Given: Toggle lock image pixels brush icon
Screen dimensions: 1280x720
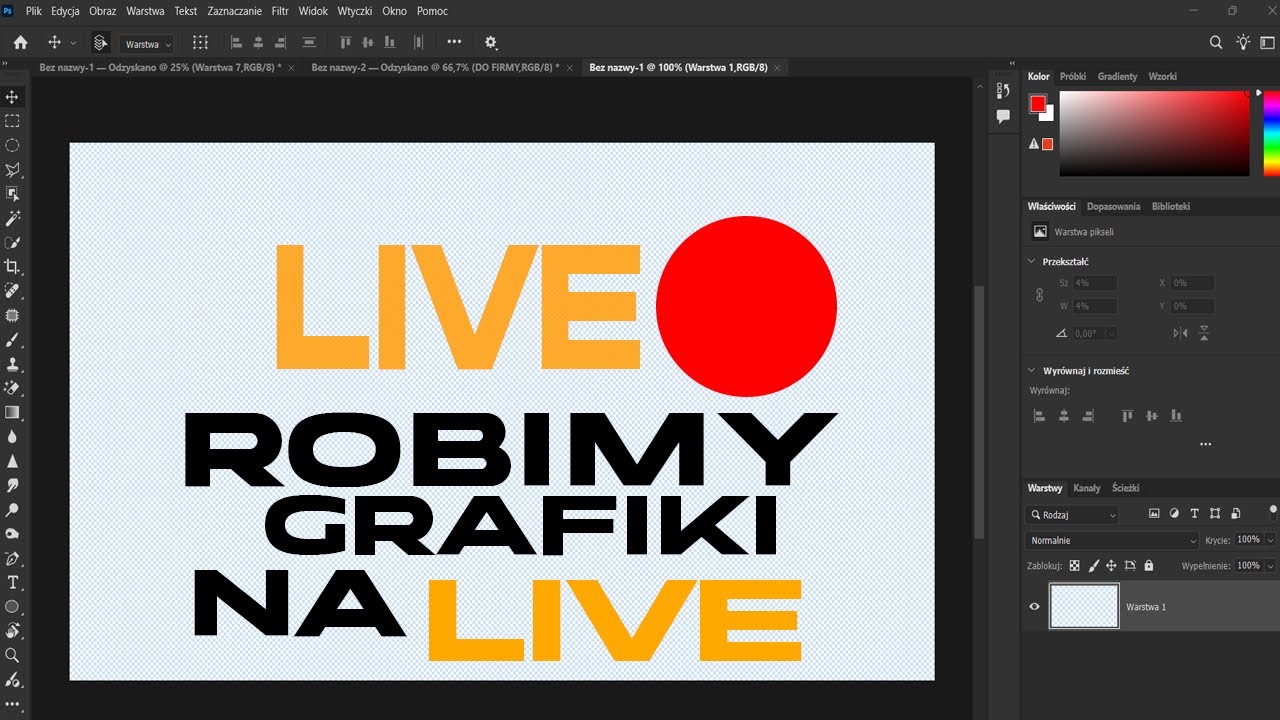Looking at the screenshot, I should pyautogui.click(x=1093, y=566).
